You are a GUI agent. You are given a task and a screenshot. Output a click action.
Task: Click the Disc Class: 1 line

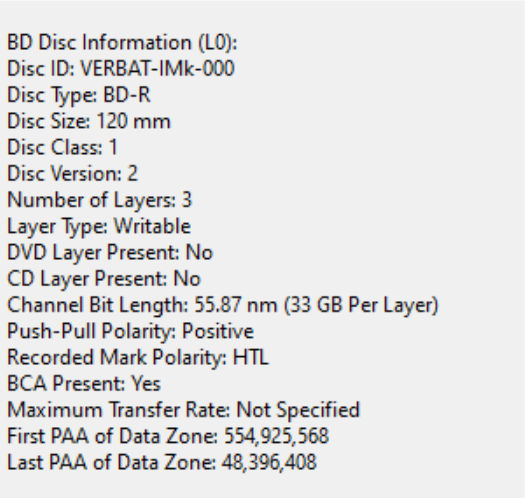click(62, 148)
